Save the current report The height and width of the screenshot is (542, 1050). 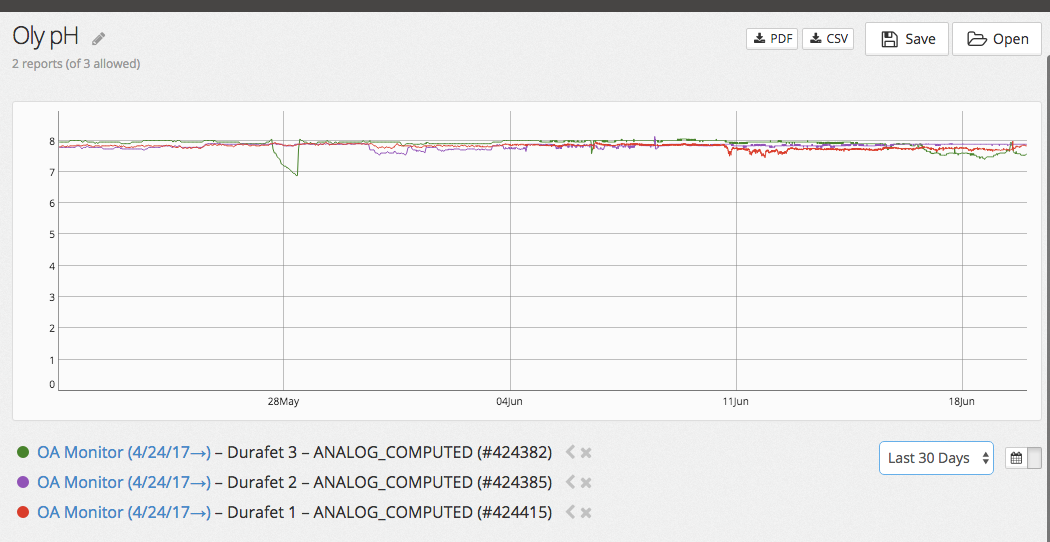click(x=907, y=39)
